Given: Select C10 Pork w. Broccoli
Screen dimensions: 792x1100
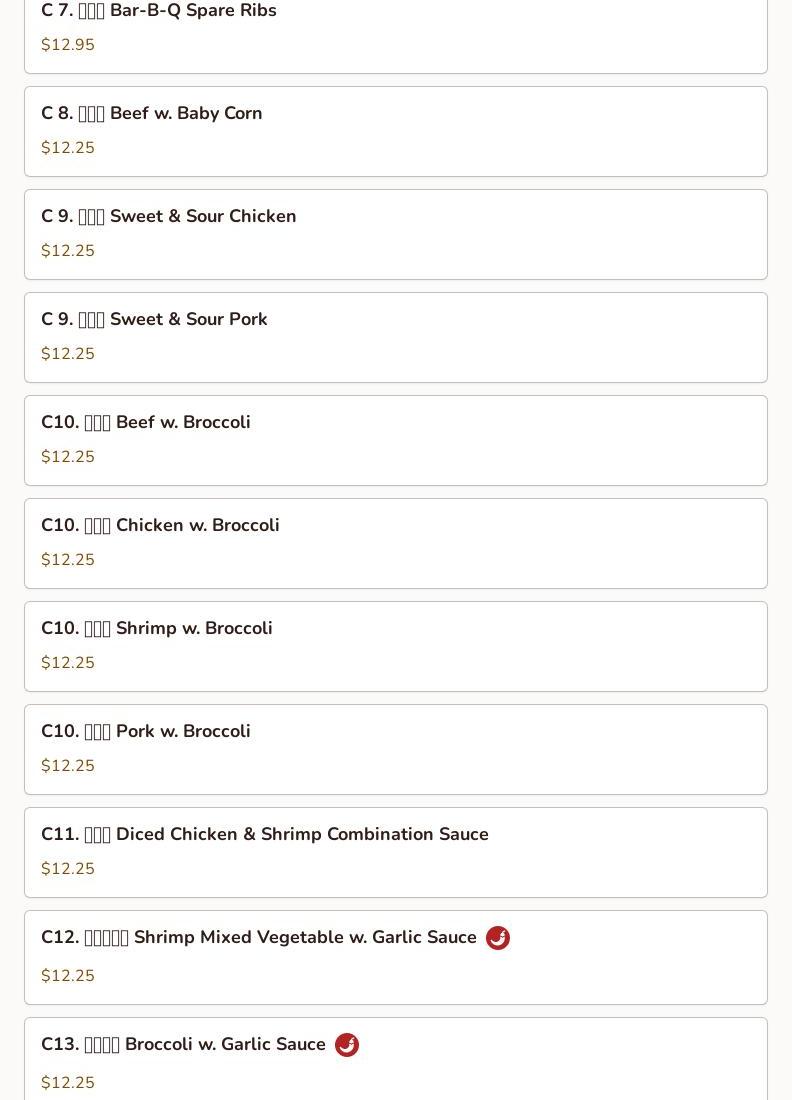Looking at the screenshot, I should point(396,749).
